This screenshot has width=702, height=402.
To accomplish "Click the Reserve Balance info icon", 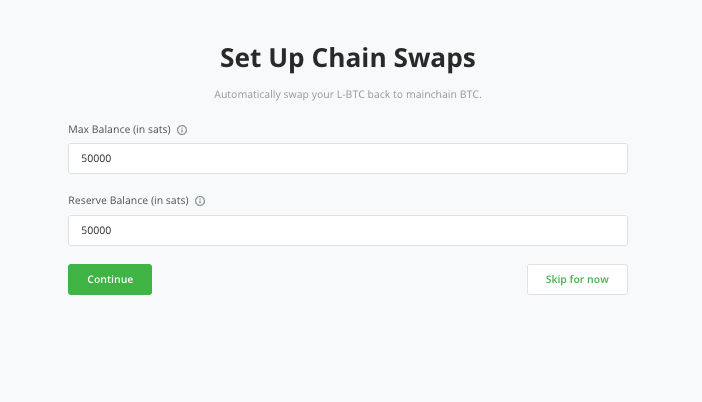I will (x=200, y=201).
